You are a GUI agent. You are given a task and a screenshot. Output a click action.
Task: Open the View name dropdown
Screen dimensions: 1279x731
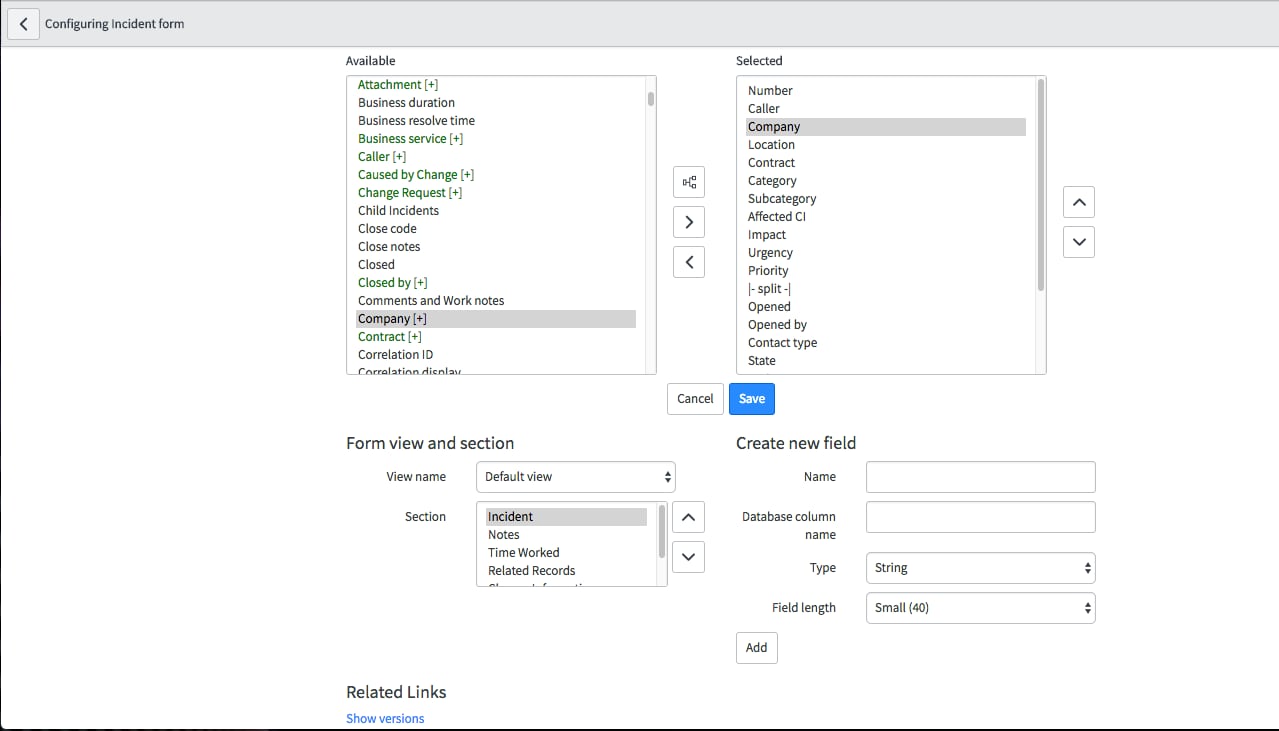point(575,477)
